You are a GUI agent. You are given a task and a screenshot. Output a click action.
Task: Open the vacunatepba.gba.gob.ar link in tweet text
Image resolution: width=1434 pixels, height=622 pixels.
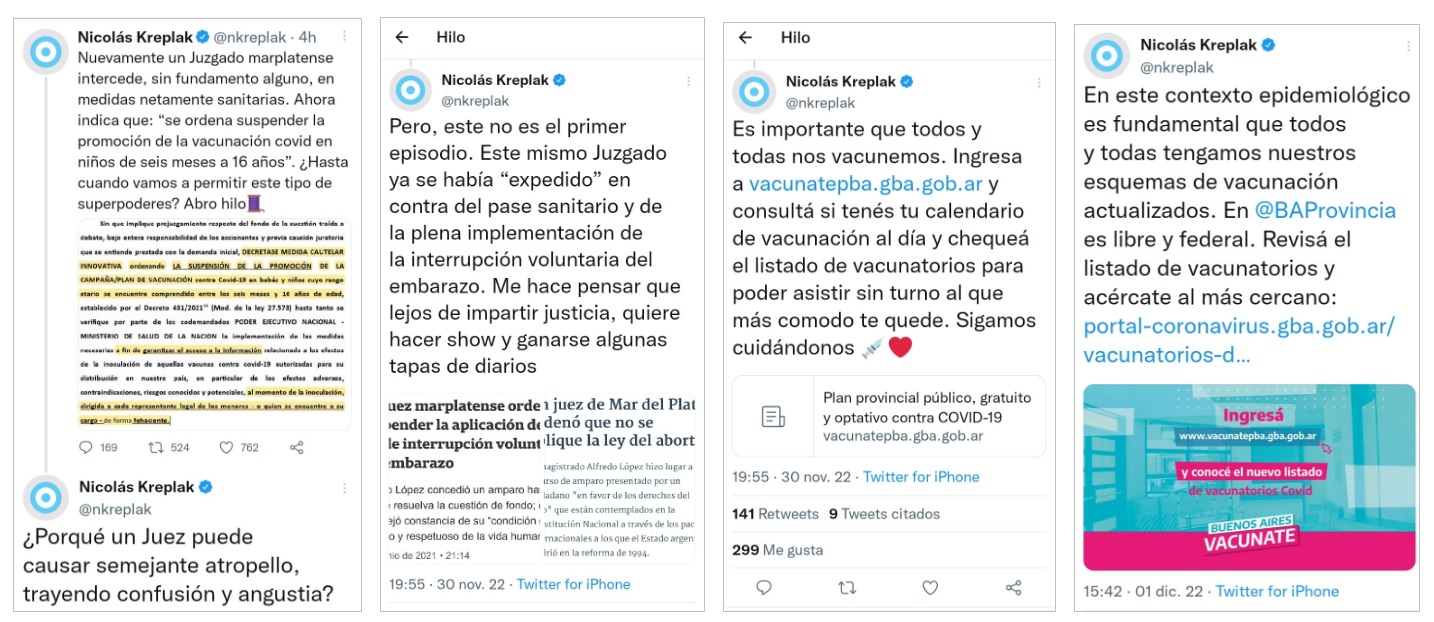pos(866,184)
